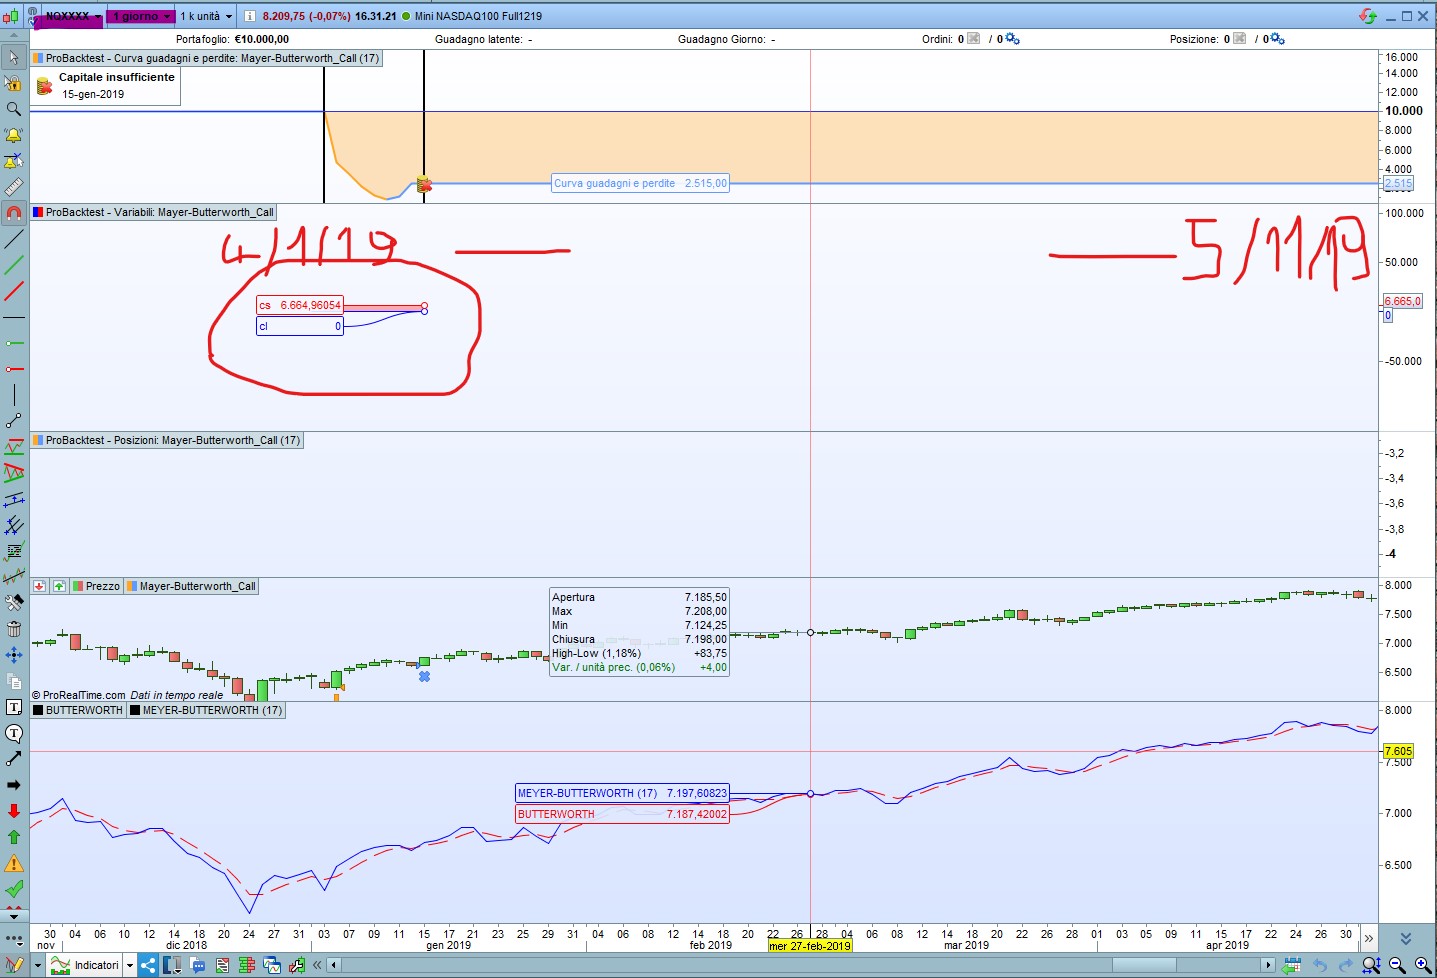Open the NQXXXX instrument dropdown
1437x978 pixels.
(x=72, y=16)
